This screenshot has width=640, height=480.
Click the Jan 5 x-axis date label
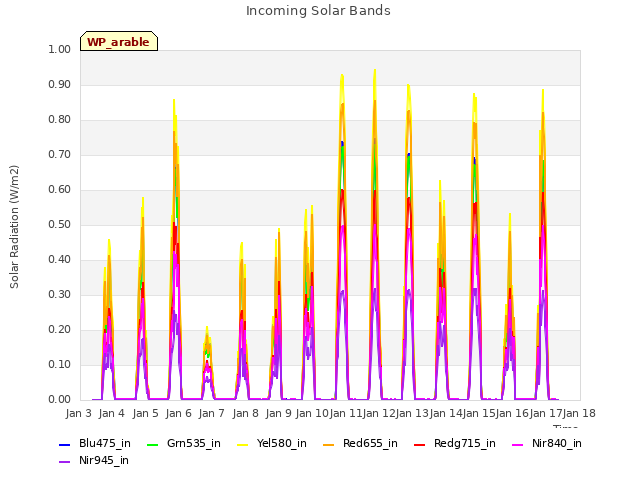(x=145, y=413)
